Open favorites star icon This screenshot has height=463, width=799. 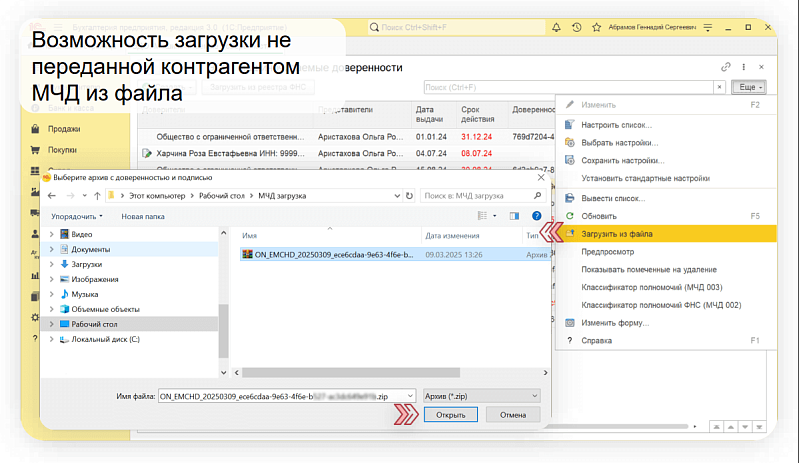[596, 28]
